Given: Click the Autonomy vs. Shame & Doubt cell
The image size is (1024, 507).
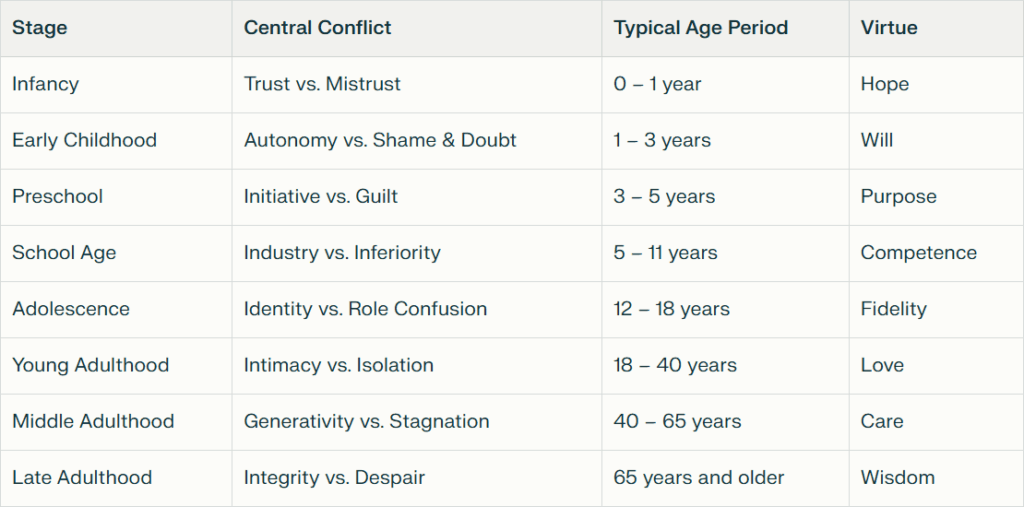Looking at the screenshot, I should (380, 140).
